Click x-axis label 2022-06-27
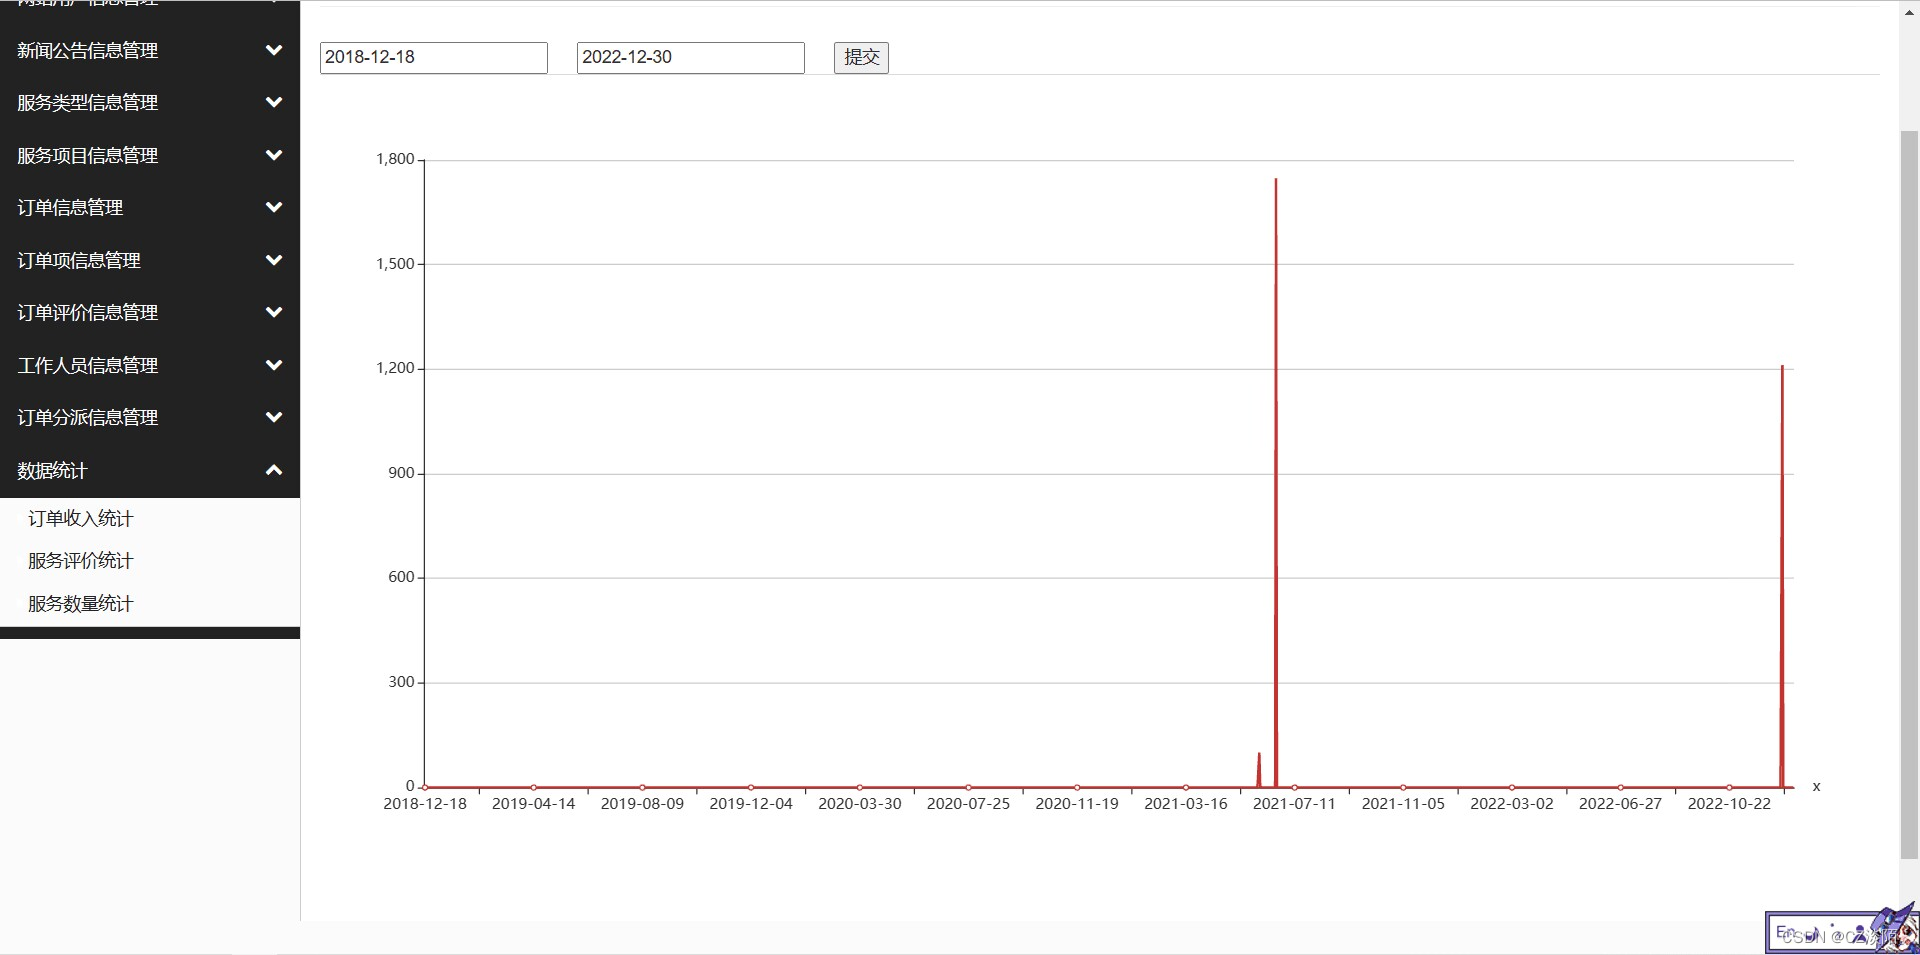 [1620, 804]
